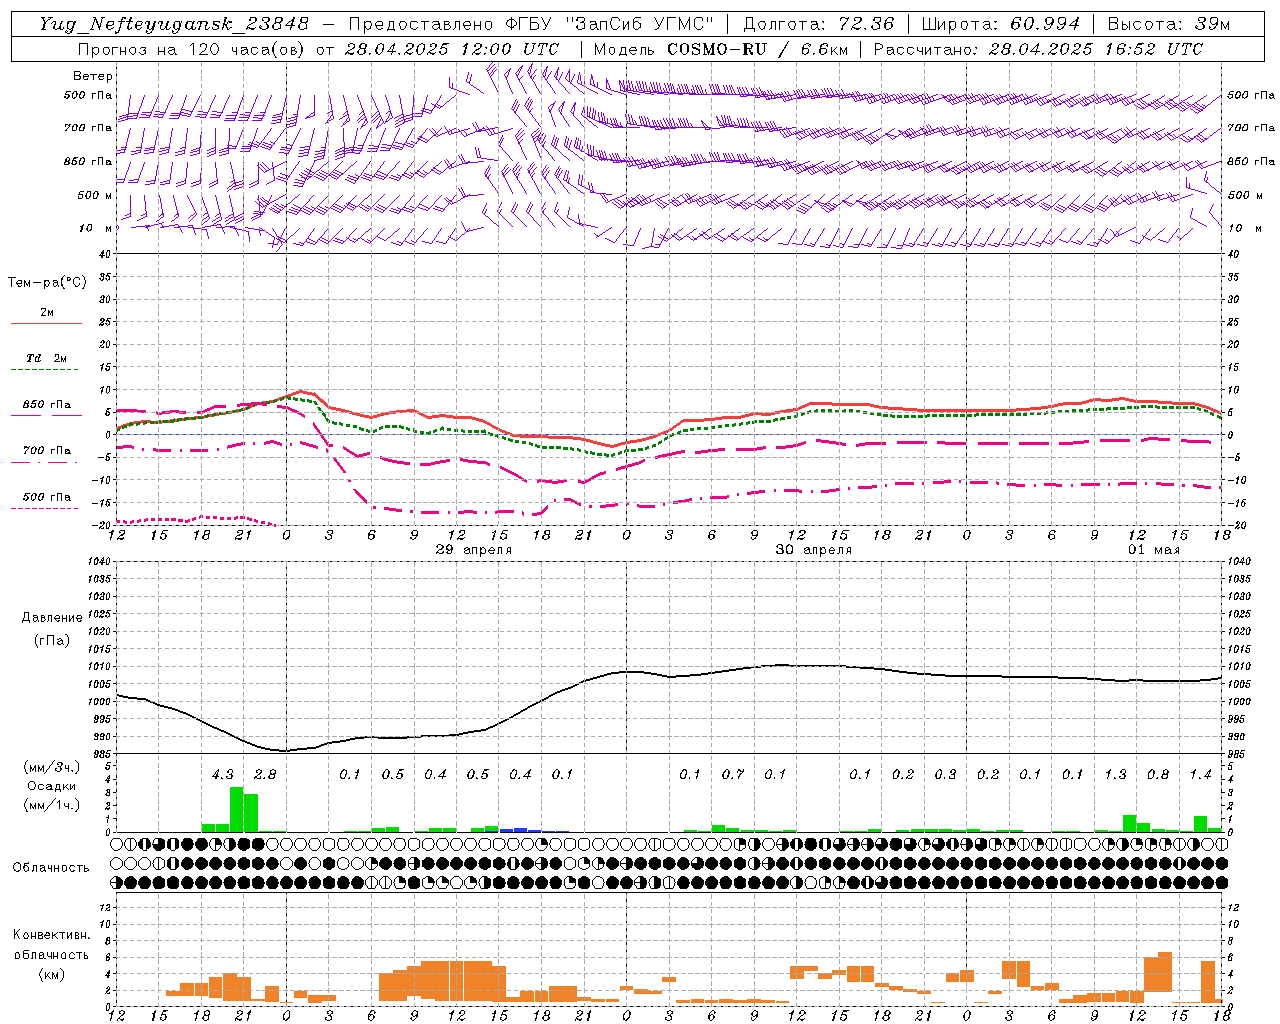Click the forecast line Прогноз на 120 часа(ов)
This screenshot has height=1024, width=1280.
click(x=192, y=49)
